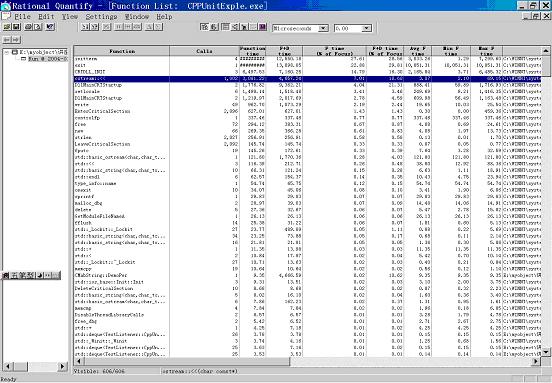Viewport: 552px width, 383px height.
Task: Click the Forward navigation arrow
Action: 16,40
